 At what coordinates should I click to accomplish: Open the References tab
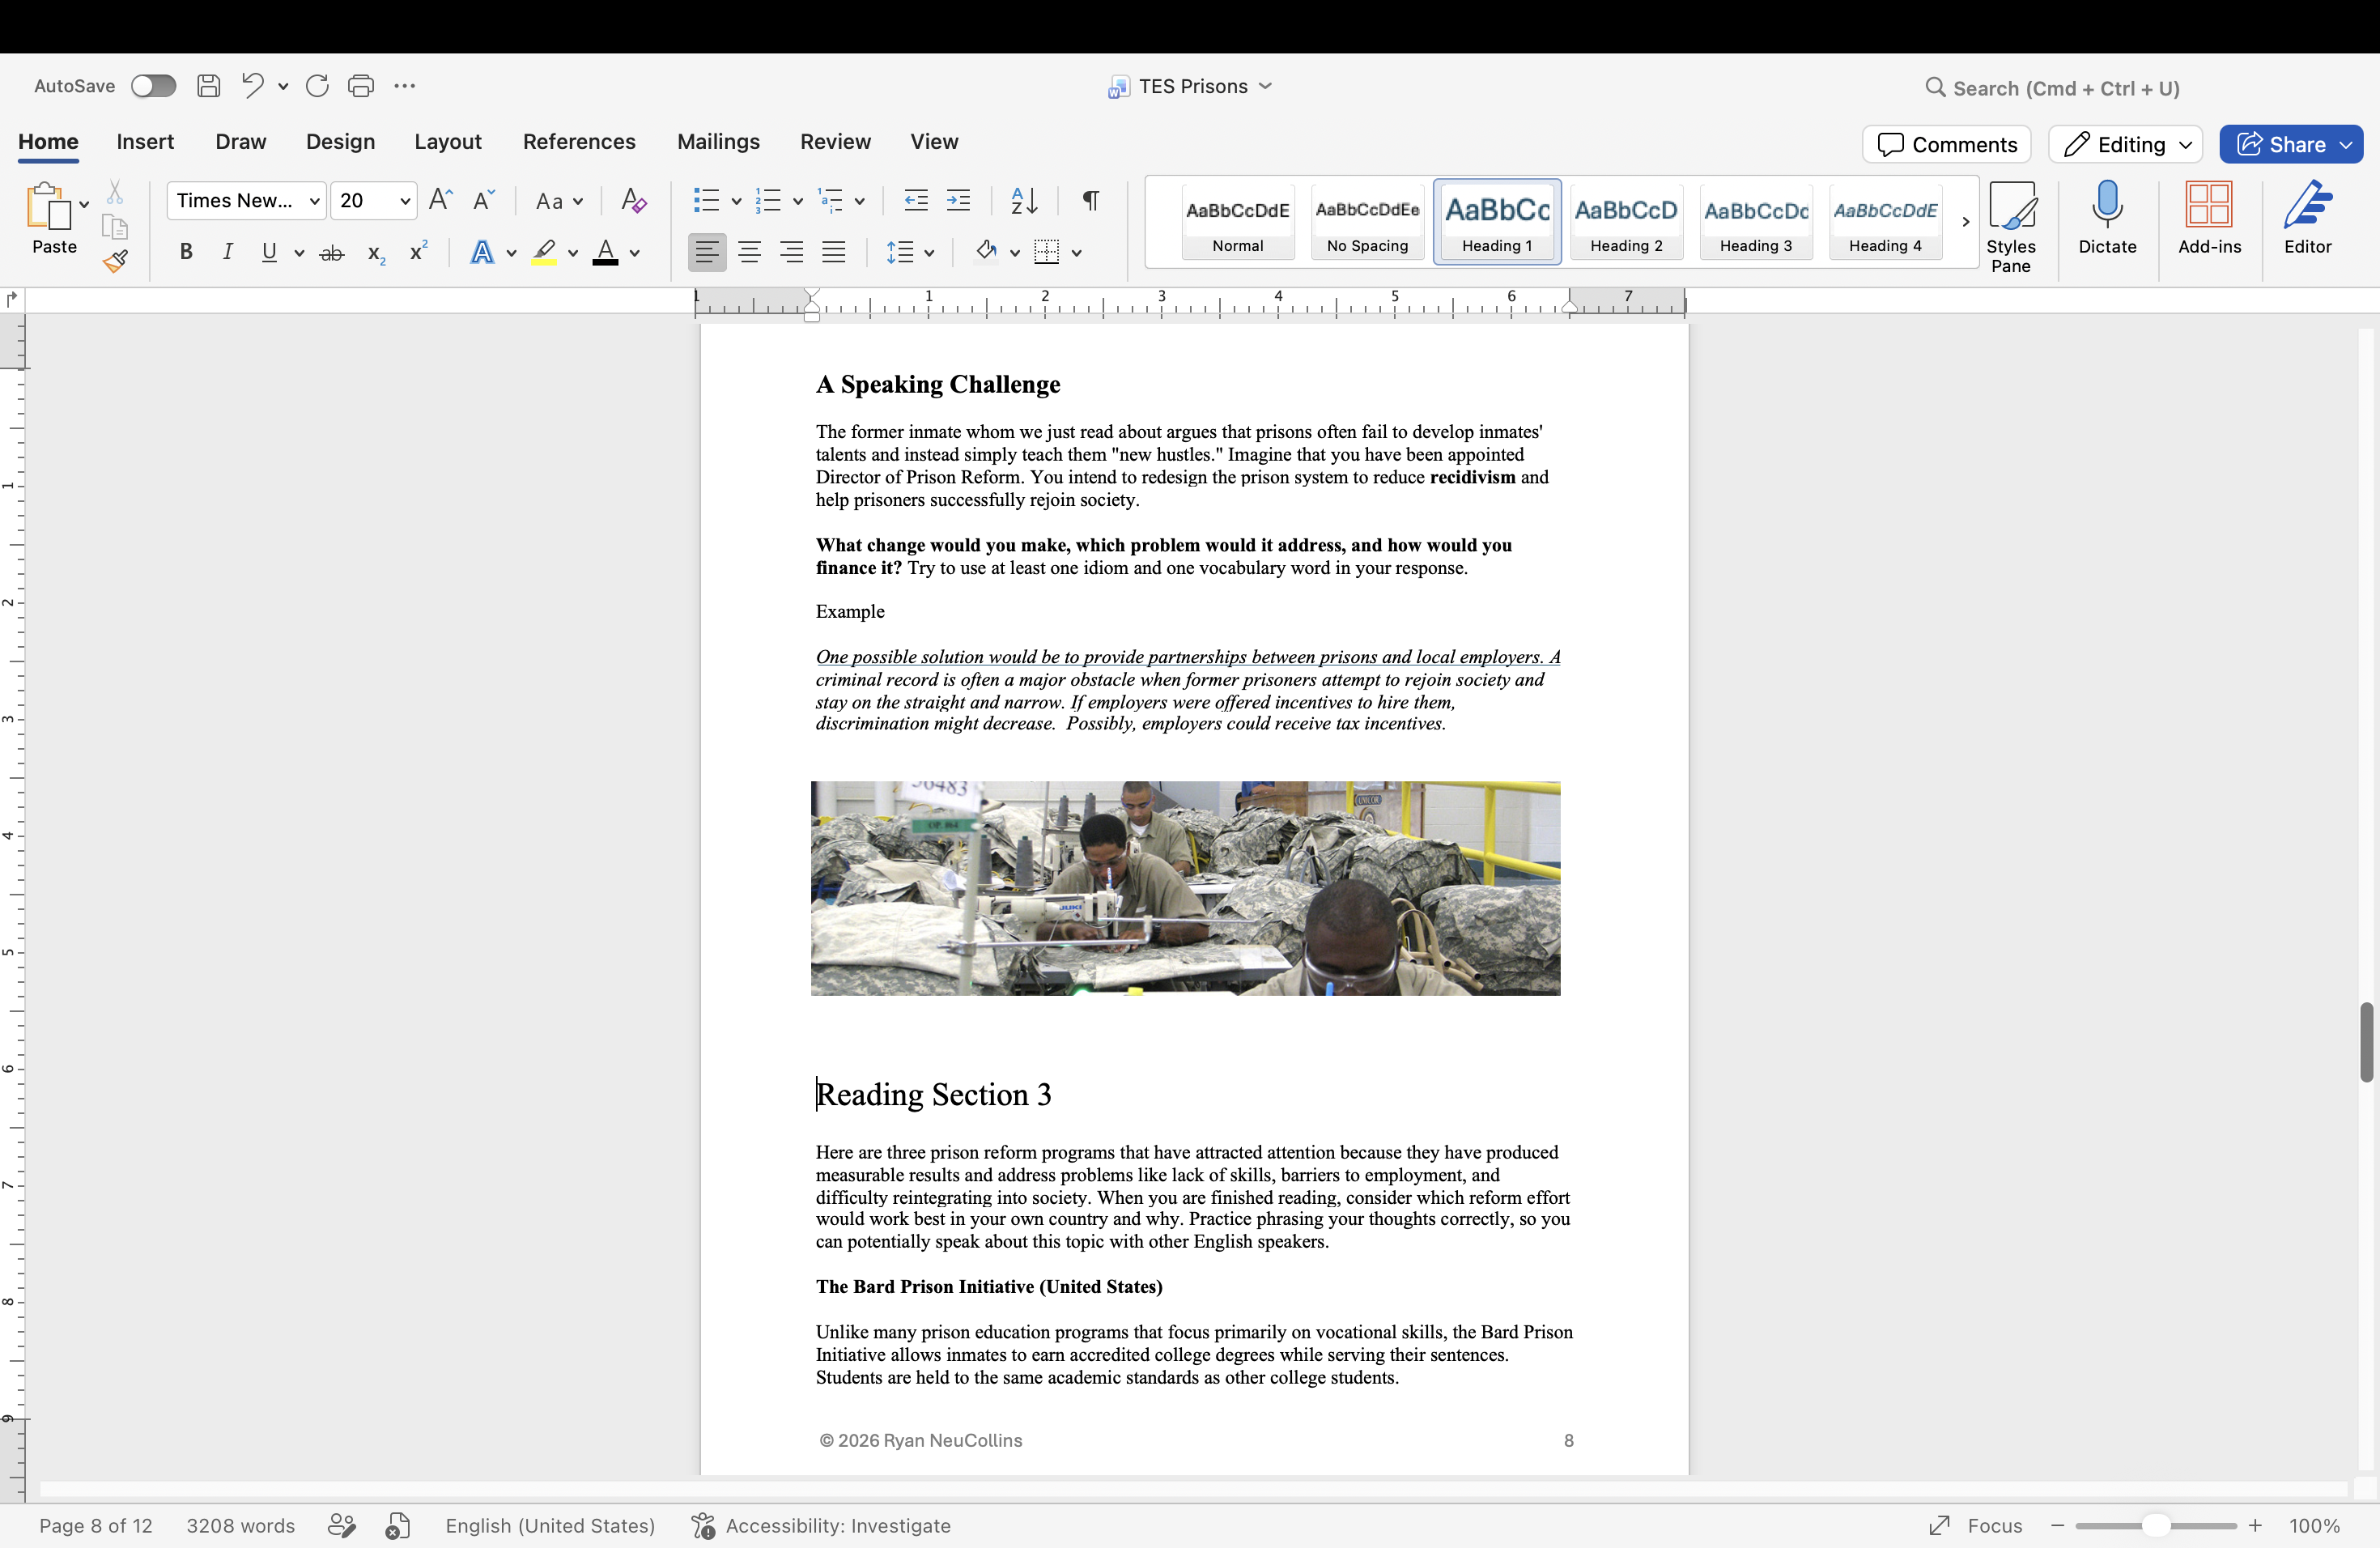(x=579, y=141)
